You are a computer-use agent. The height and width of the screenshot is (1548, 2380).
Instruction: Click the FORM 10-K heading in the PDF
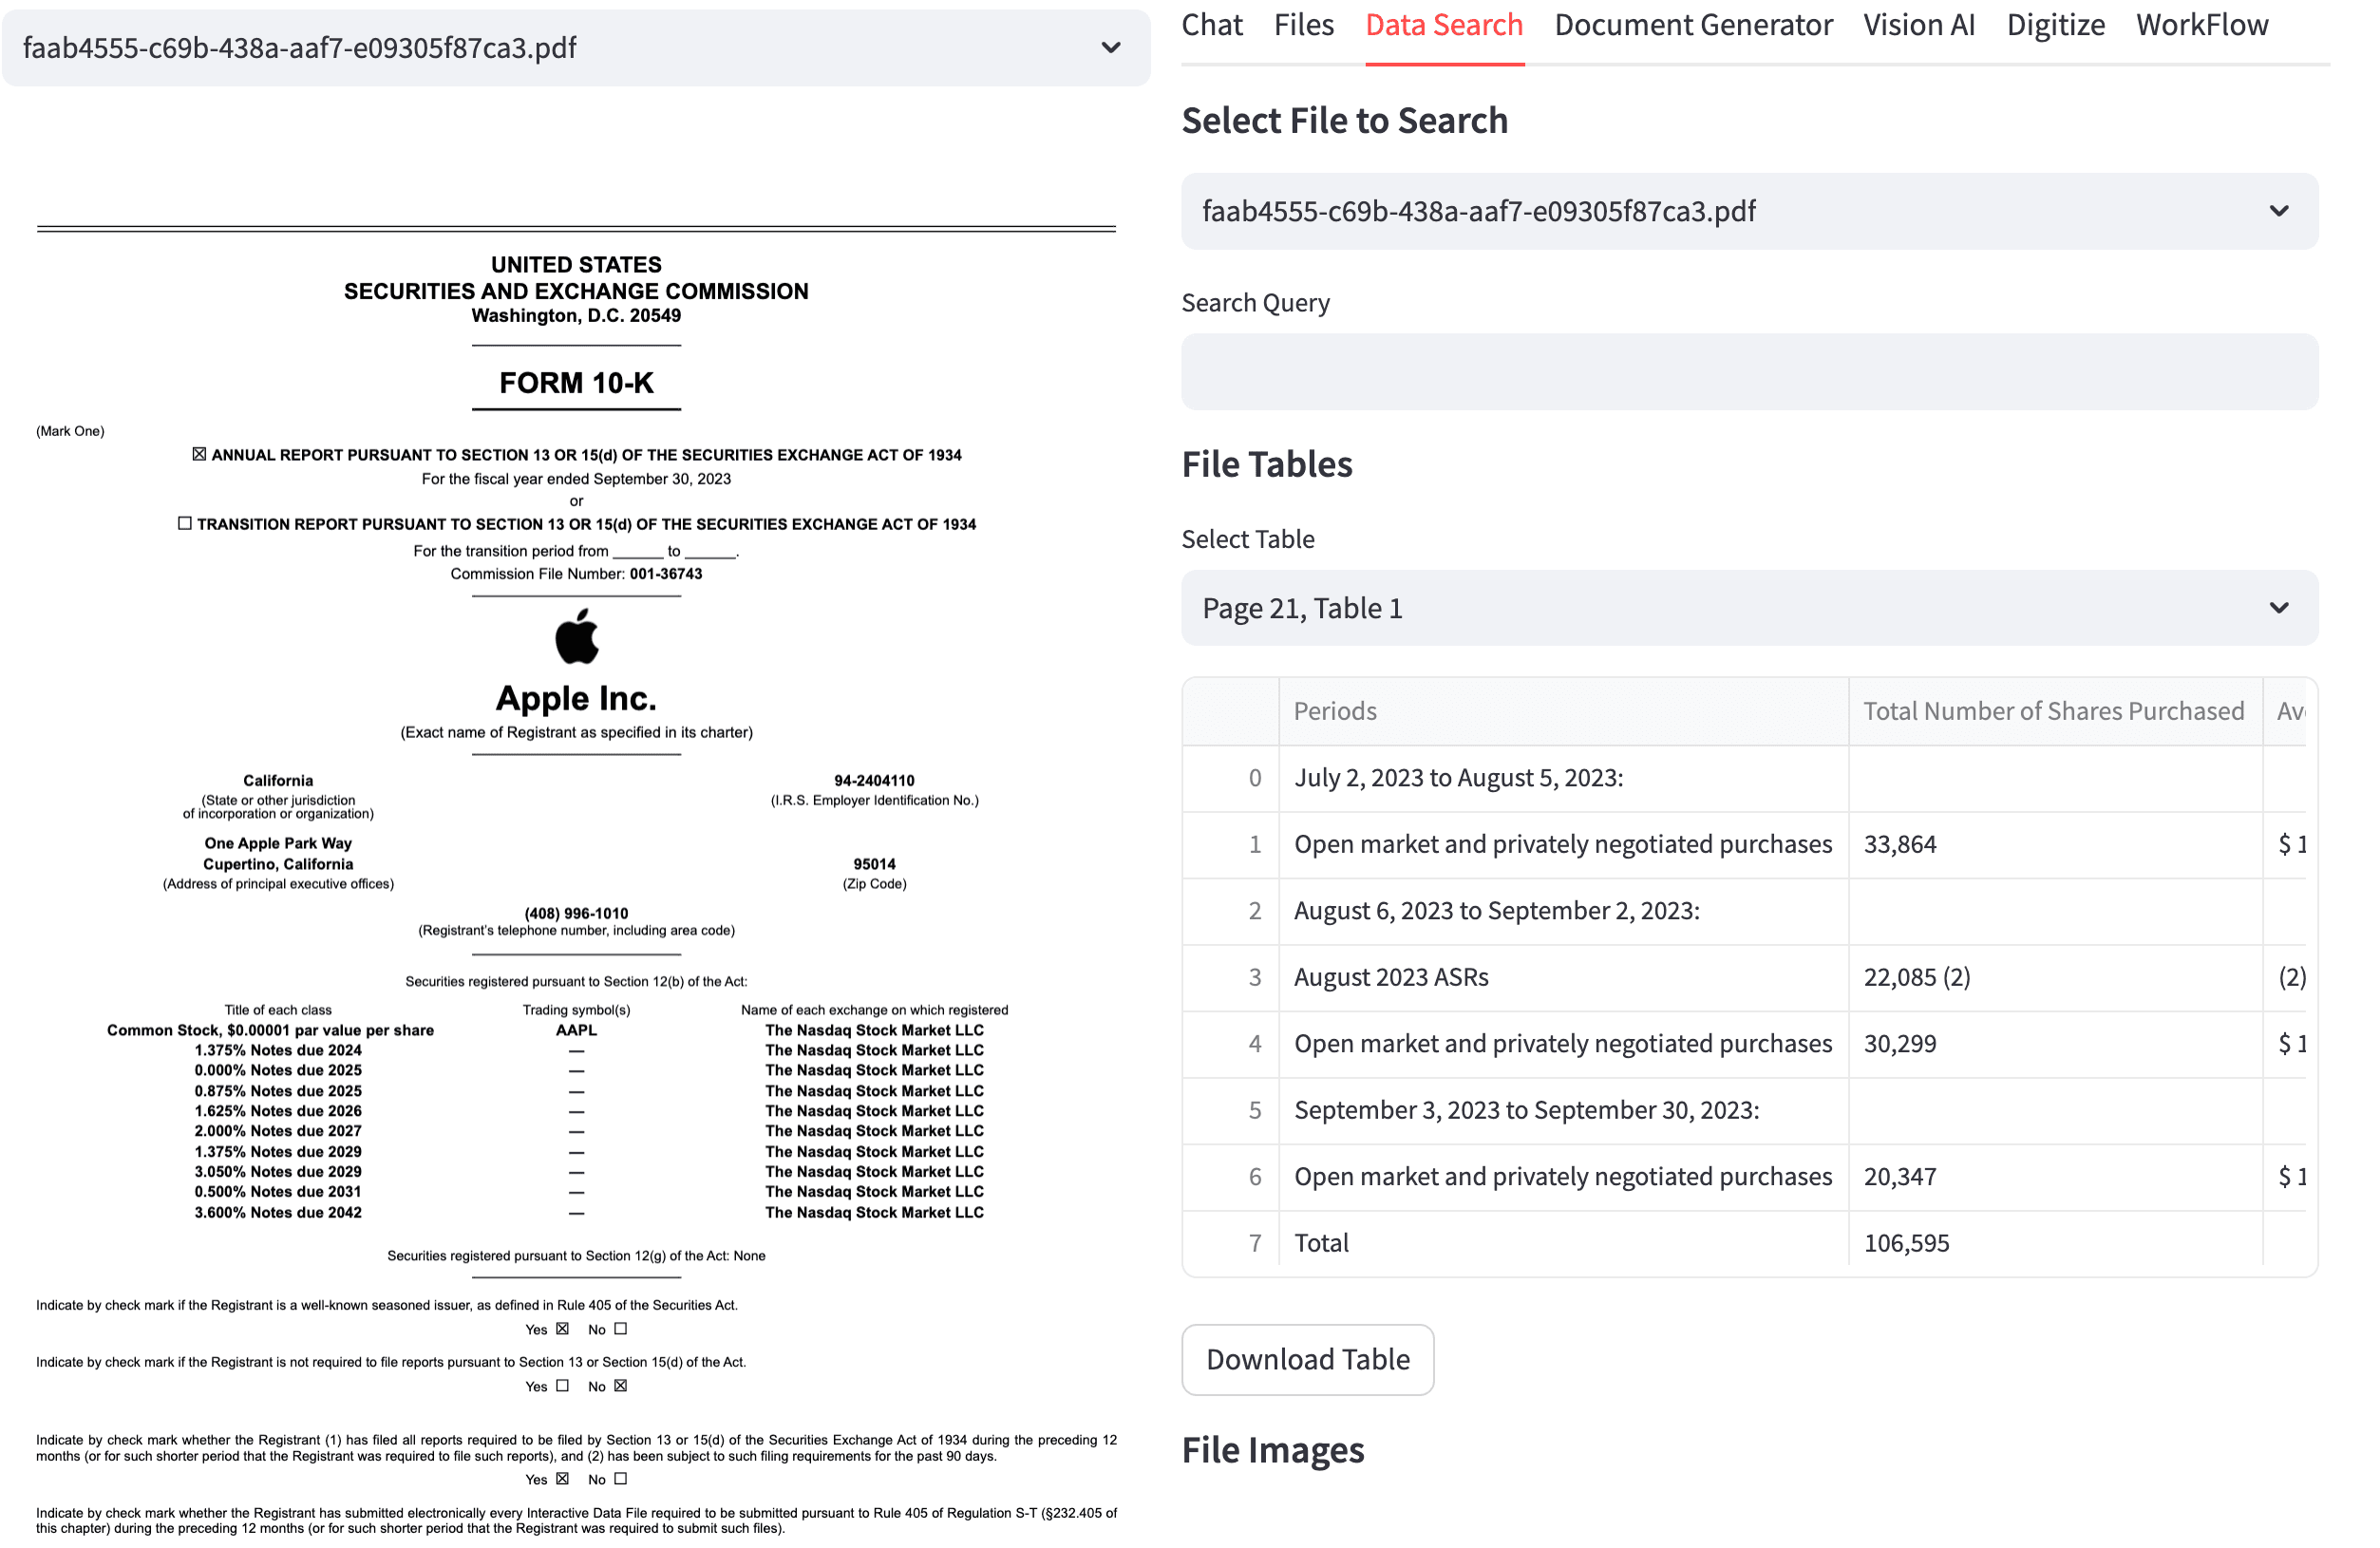576,383
